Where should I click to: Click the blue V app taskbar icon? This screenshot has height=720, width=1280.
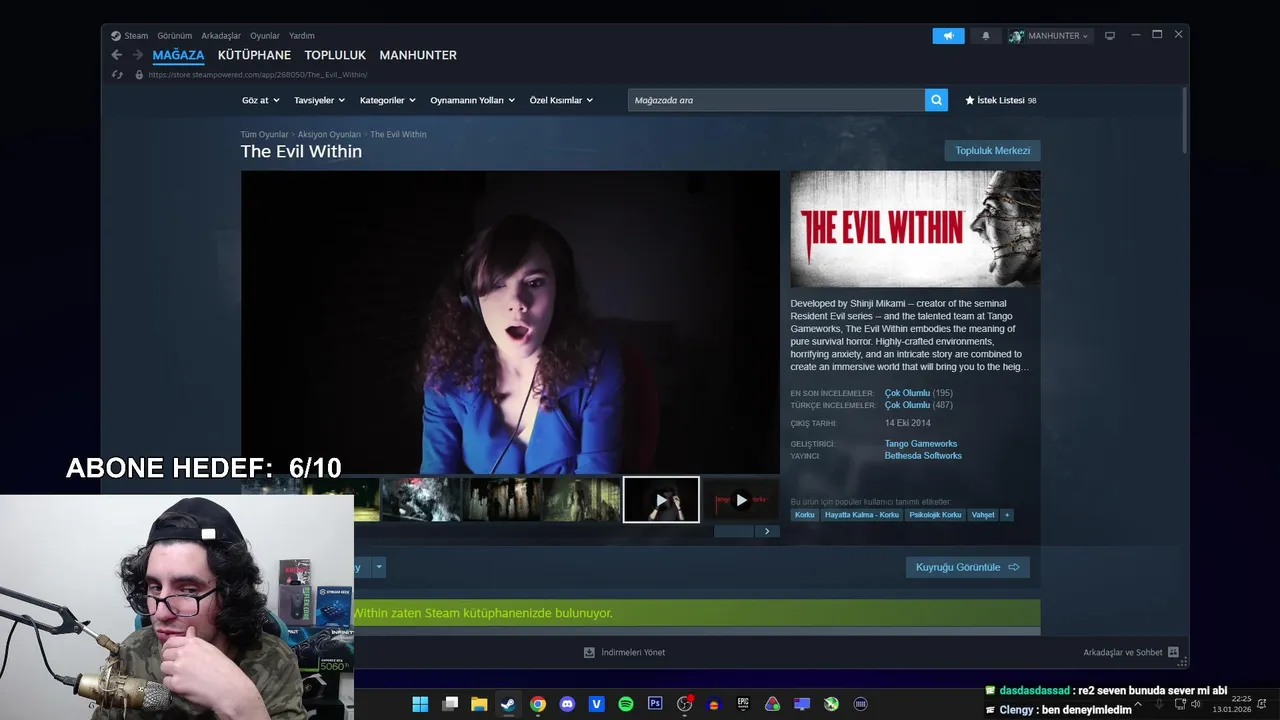pos(597,704)
